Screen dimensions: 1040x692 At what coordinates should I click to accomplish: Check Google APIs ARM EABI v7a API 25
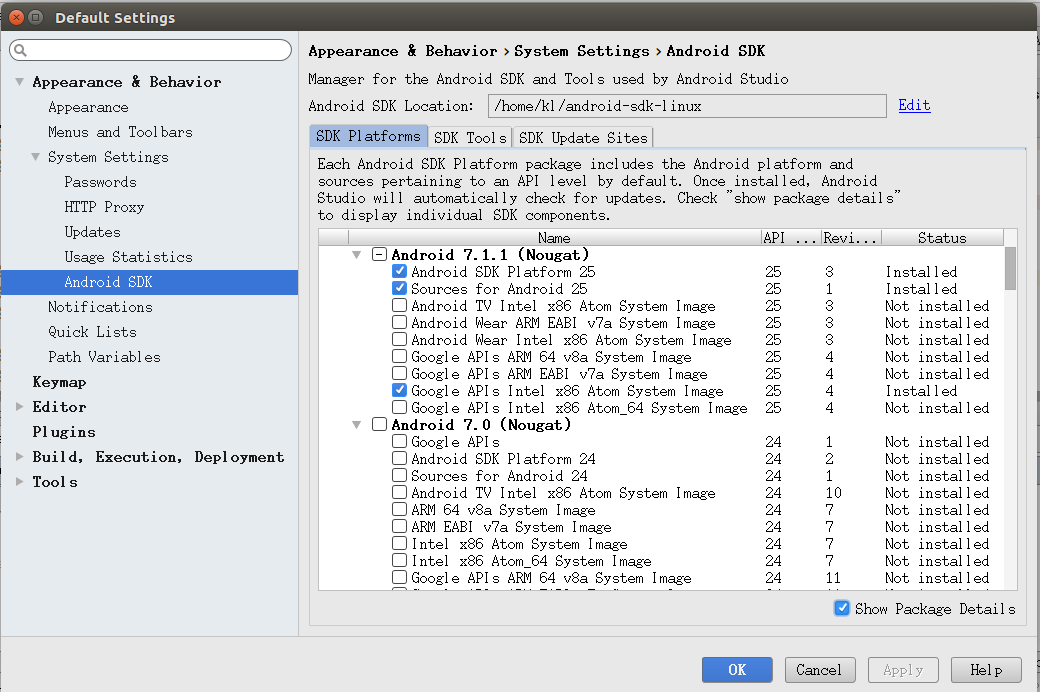click(399, 374)
